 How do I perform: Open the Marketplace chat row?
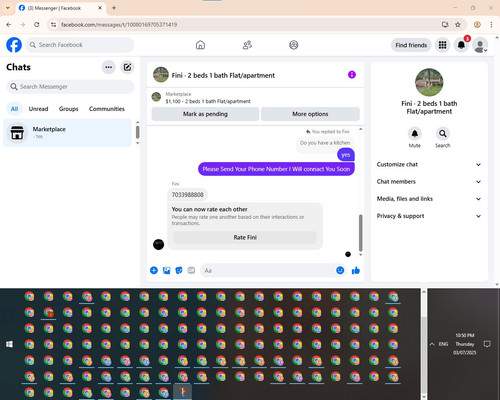pos(68,133)
